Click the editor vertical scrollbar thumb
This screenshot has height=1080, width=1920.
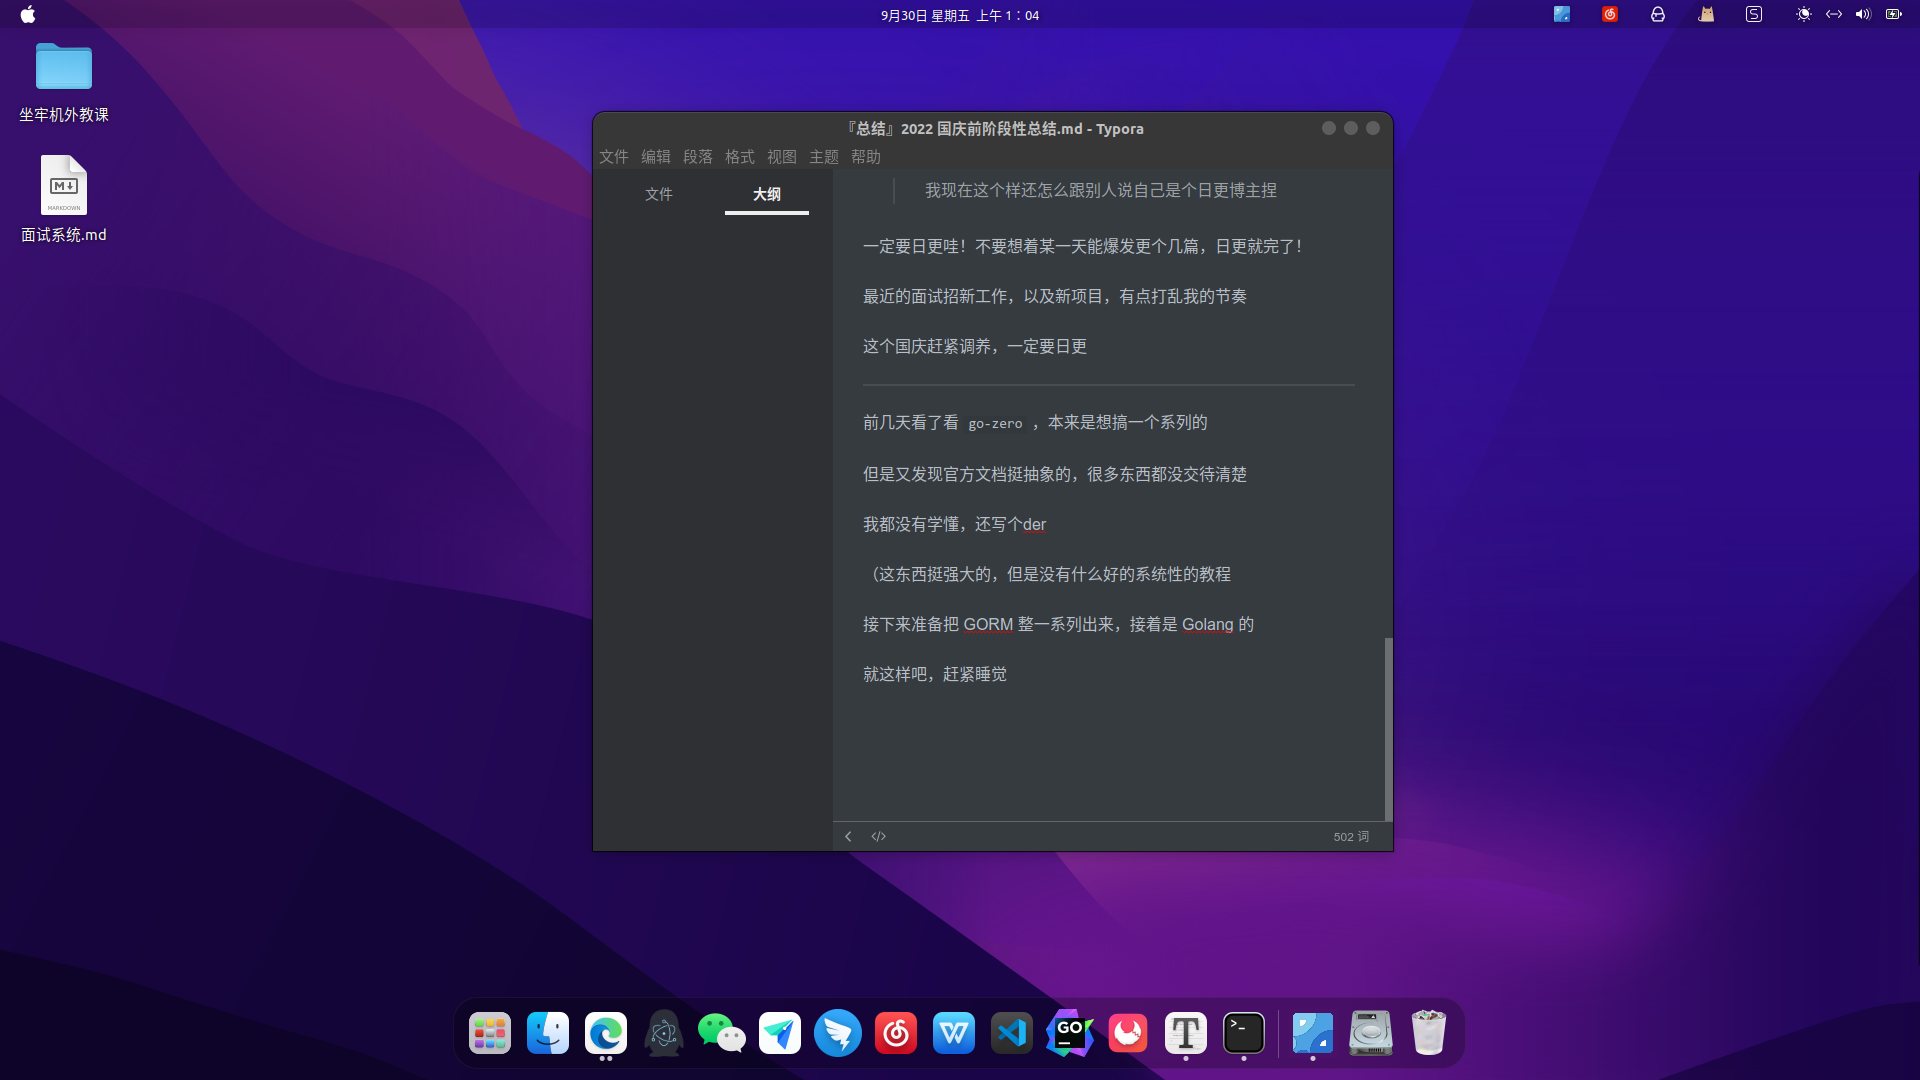(1388, 729)
